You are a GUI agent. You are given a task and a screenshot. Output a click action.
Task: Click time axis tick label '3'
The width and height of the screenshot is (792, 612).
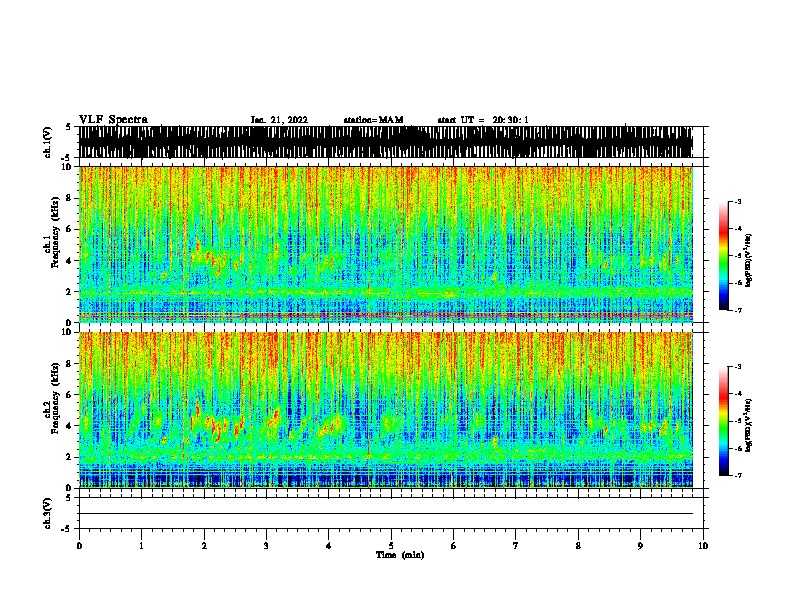click(266, 546)
